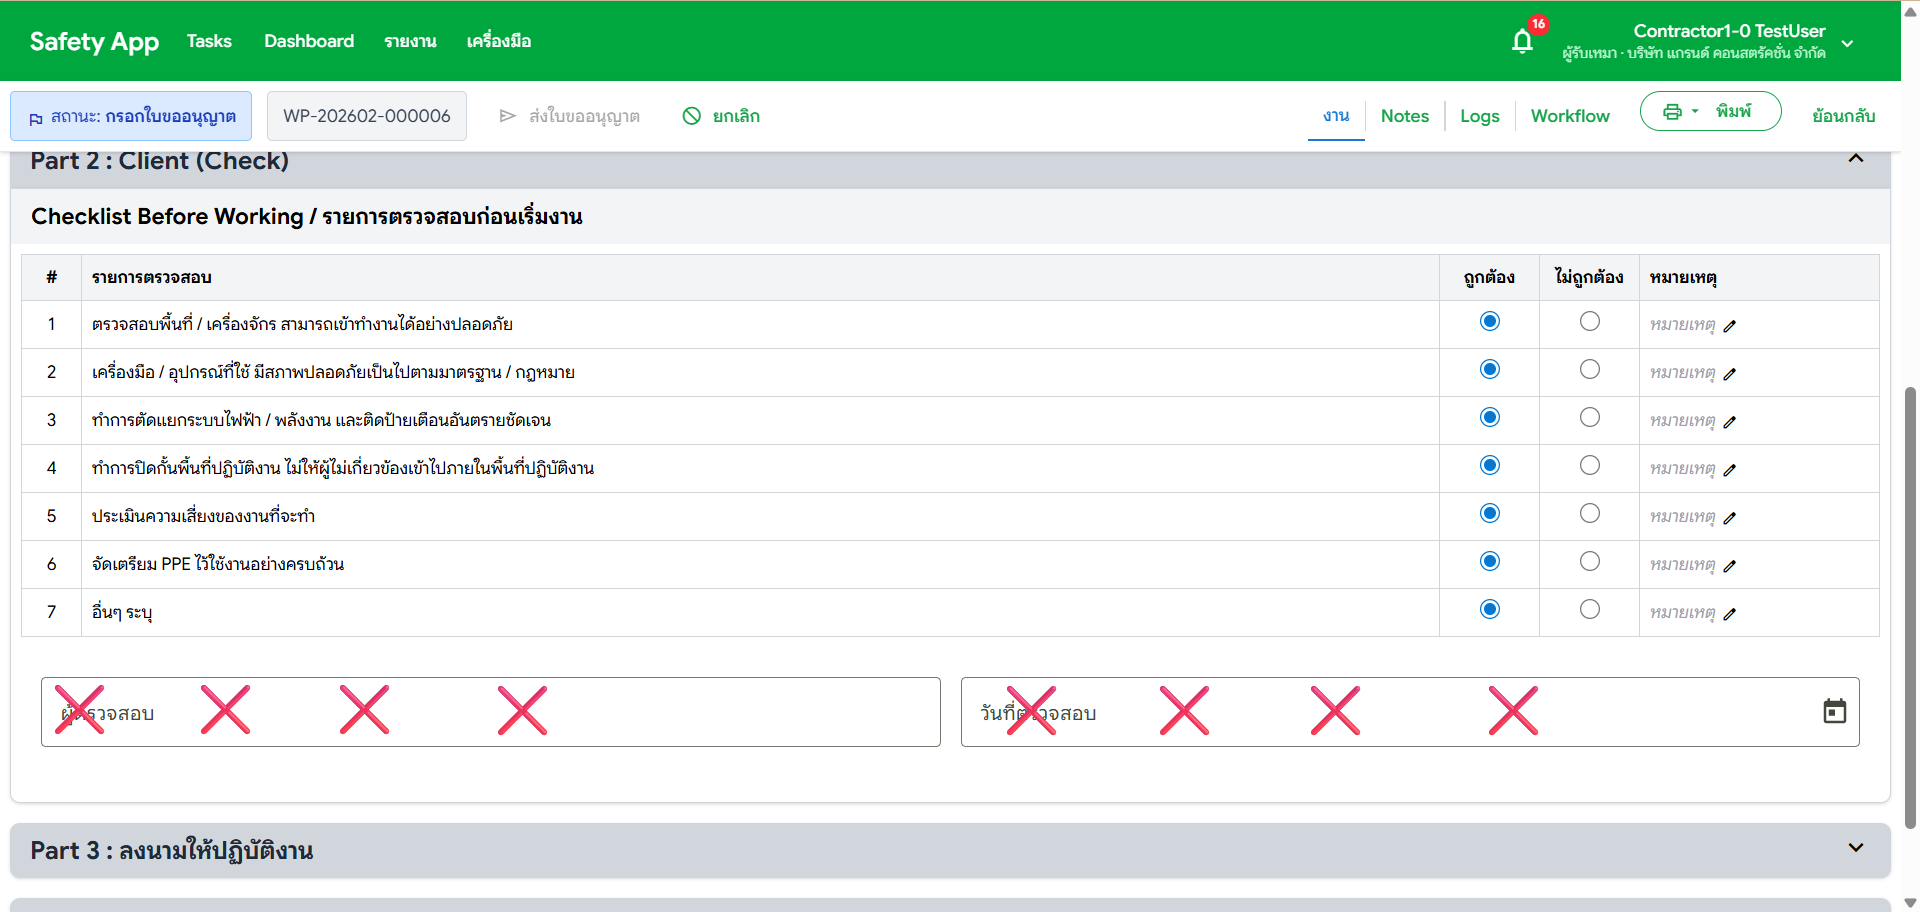Click the cancel icon next to ยกเลิก
Viewport: 1920px width, 912px height.
pyautogui.click(x=692, y=116)
